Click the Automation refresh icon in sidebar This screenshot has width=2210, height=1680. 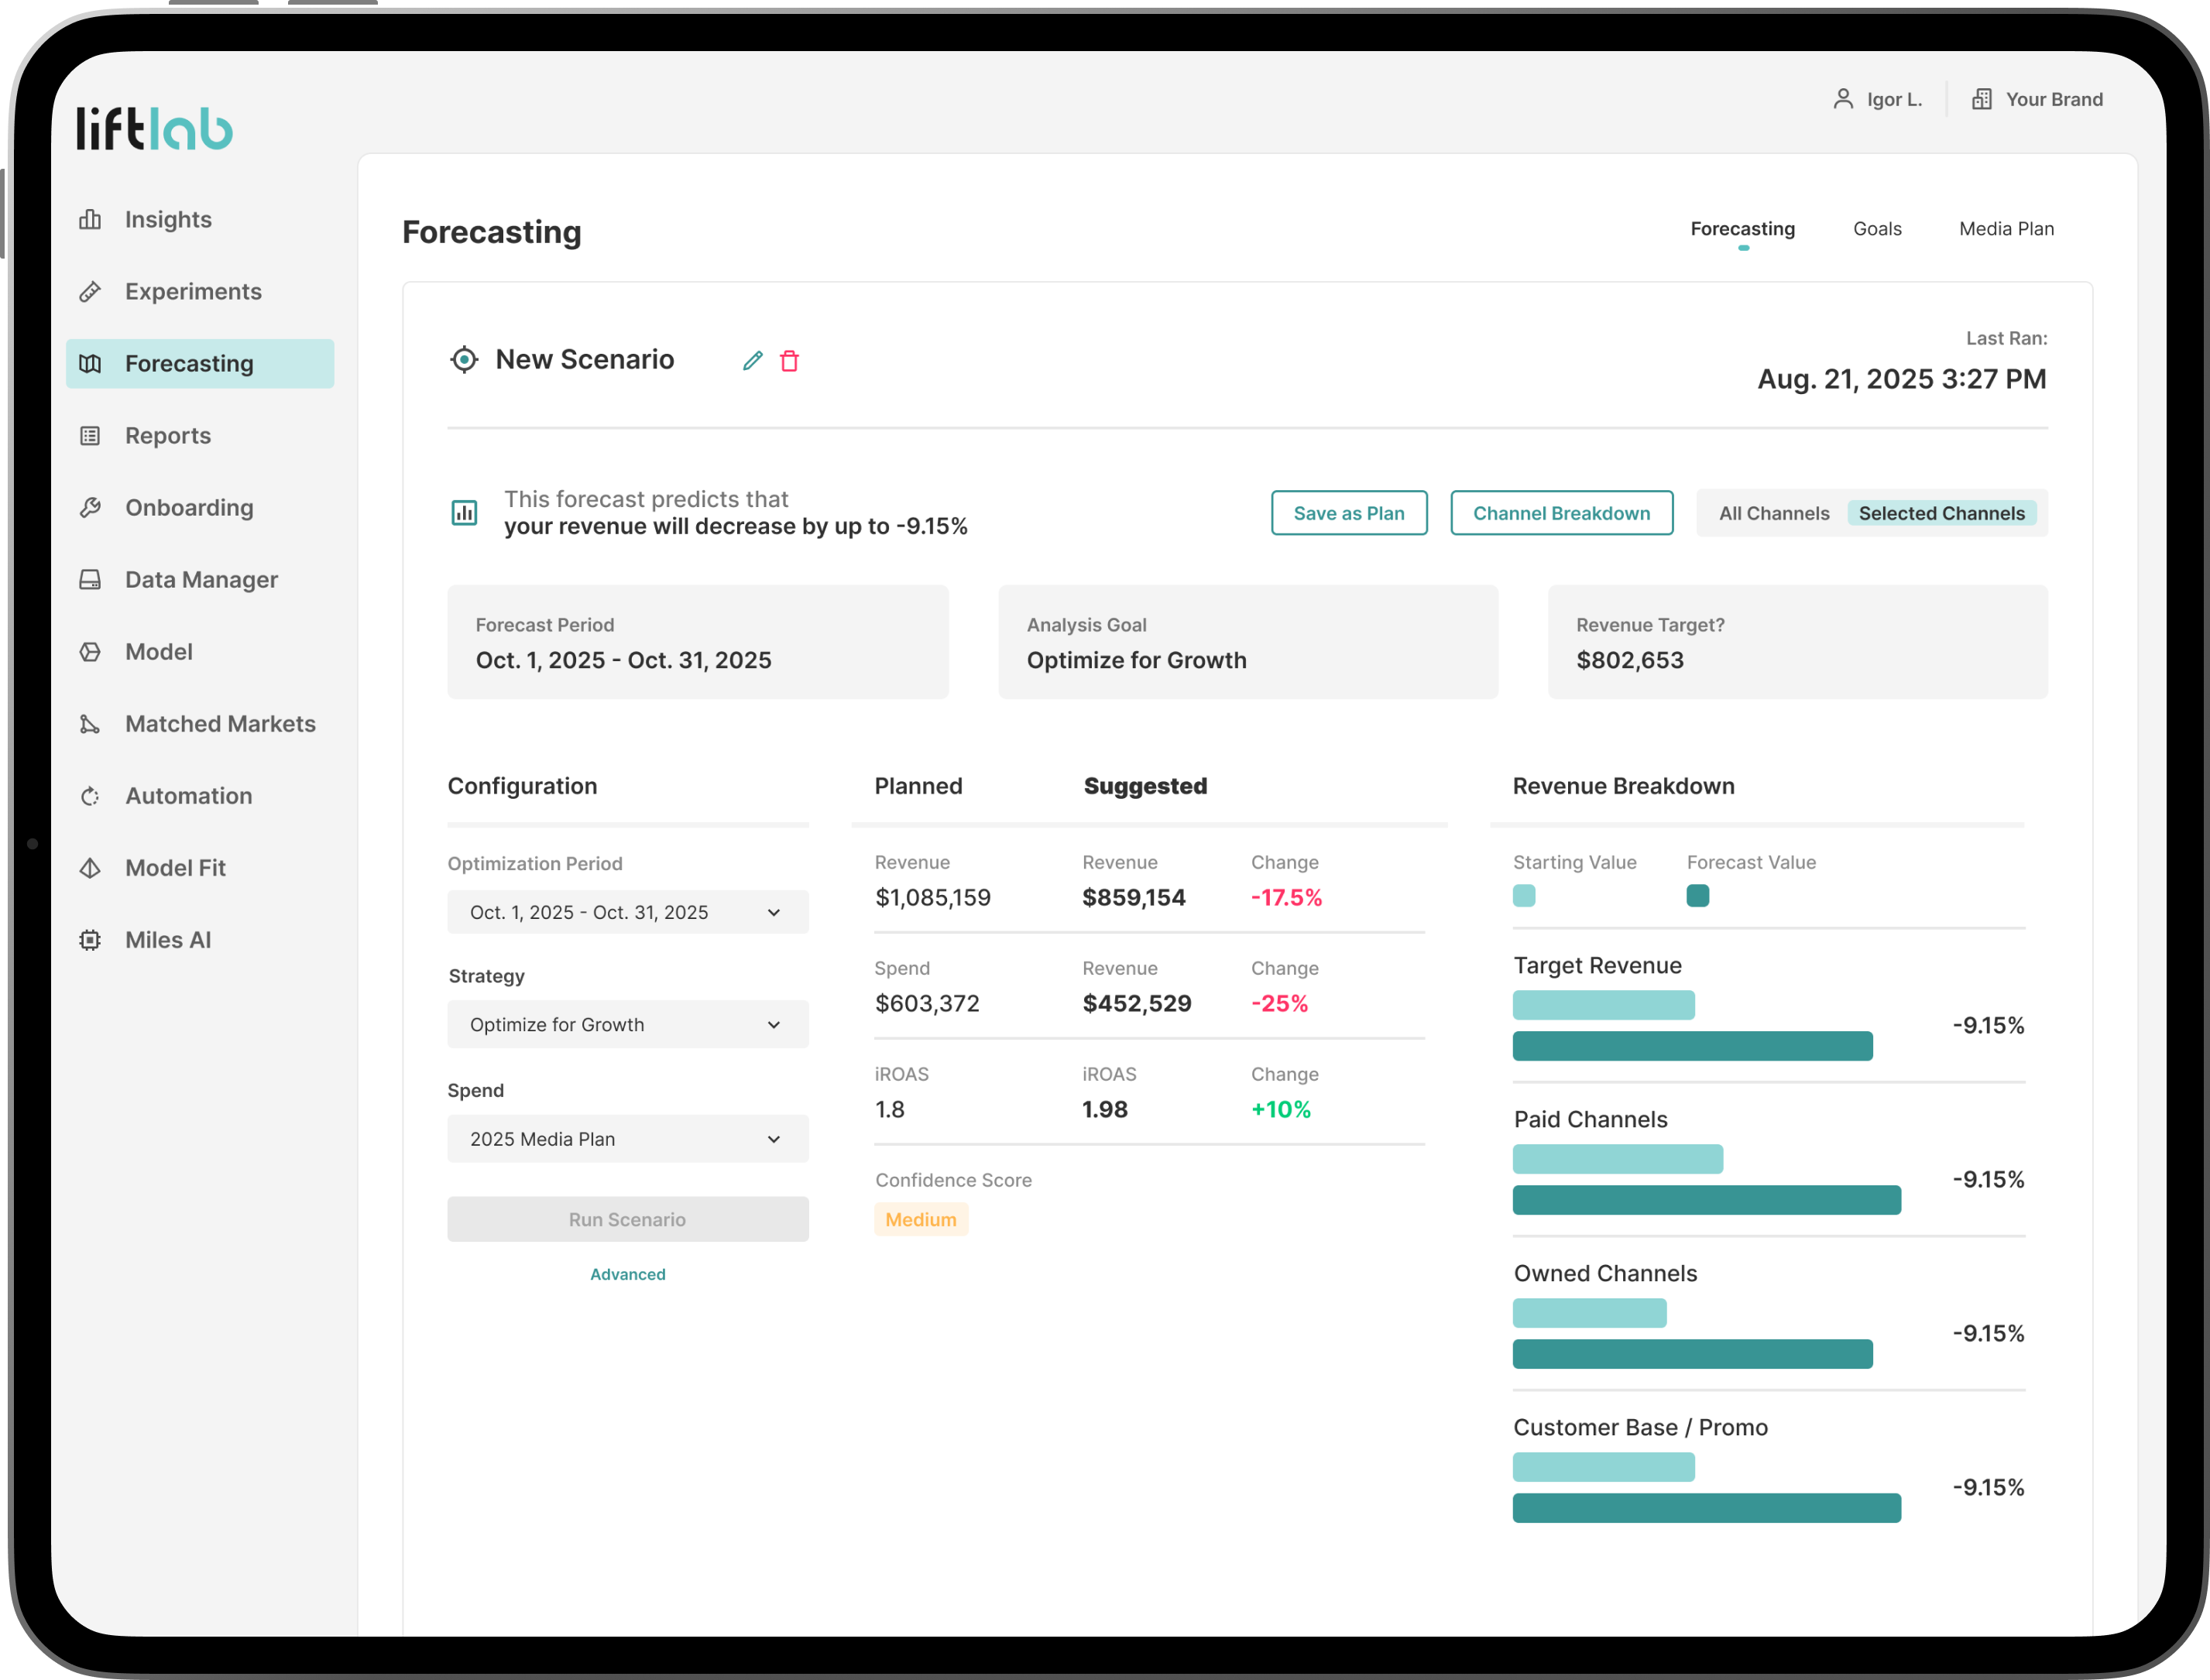(90, 796)
